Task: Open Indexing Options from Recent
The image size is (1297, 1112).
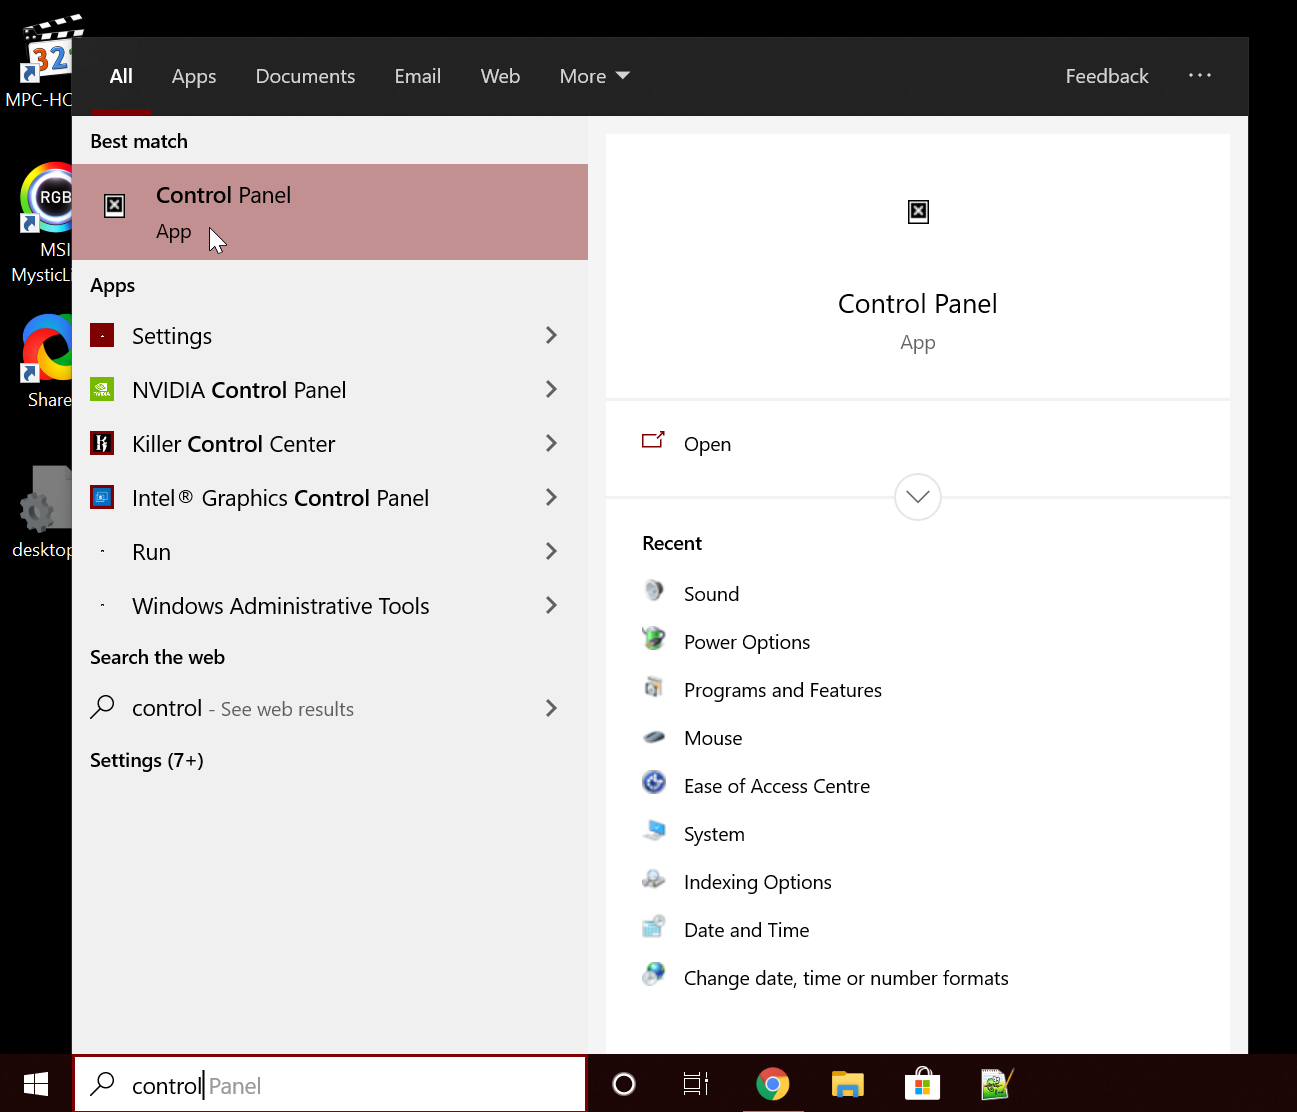Action: (x=758, y=882)
